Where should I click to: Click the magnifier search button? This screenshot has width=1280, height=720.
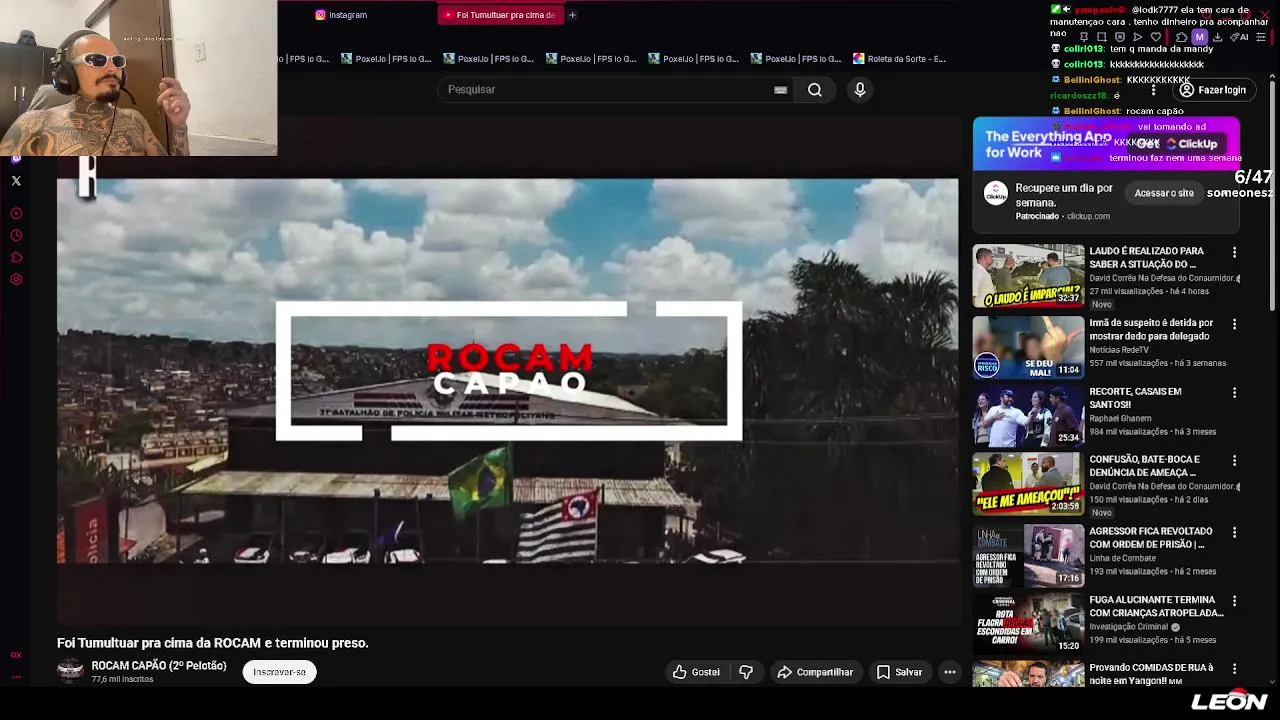815,90
